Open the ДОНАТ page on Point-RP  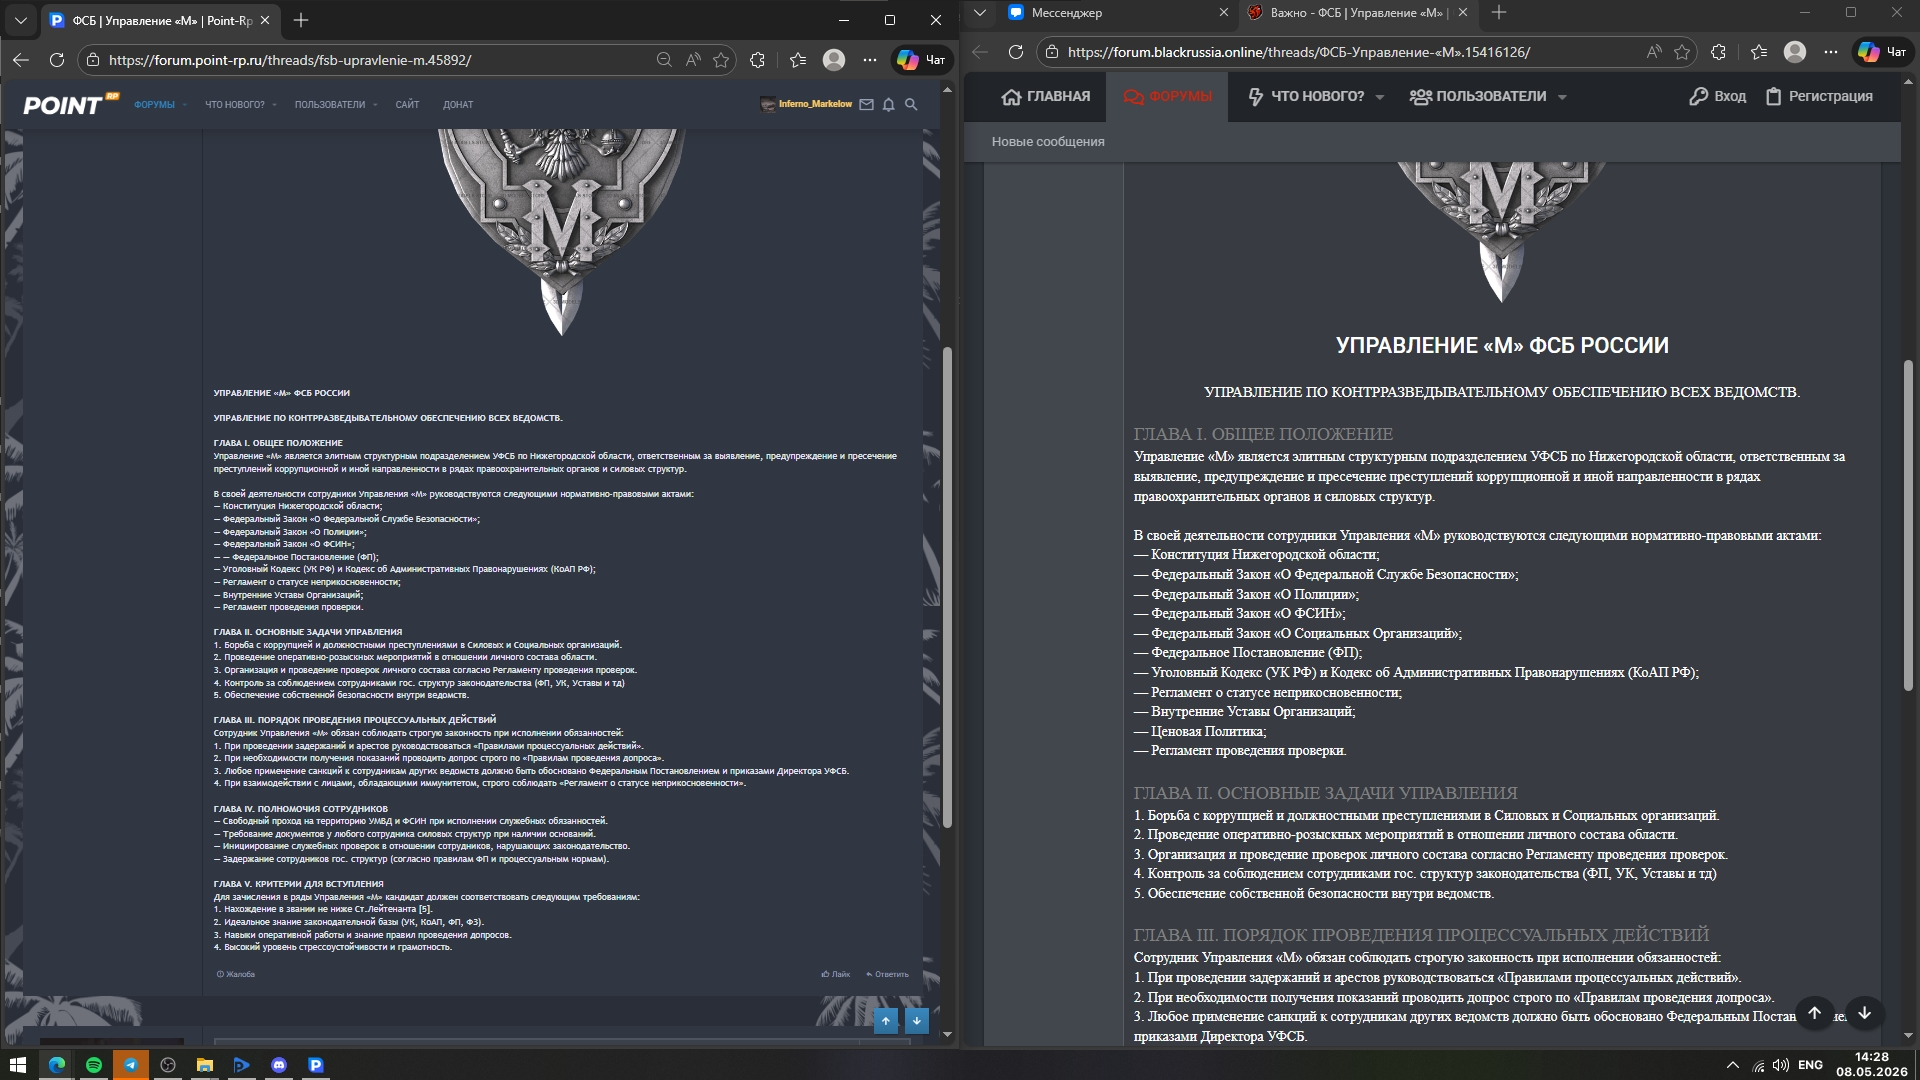[x=458, y=105]
